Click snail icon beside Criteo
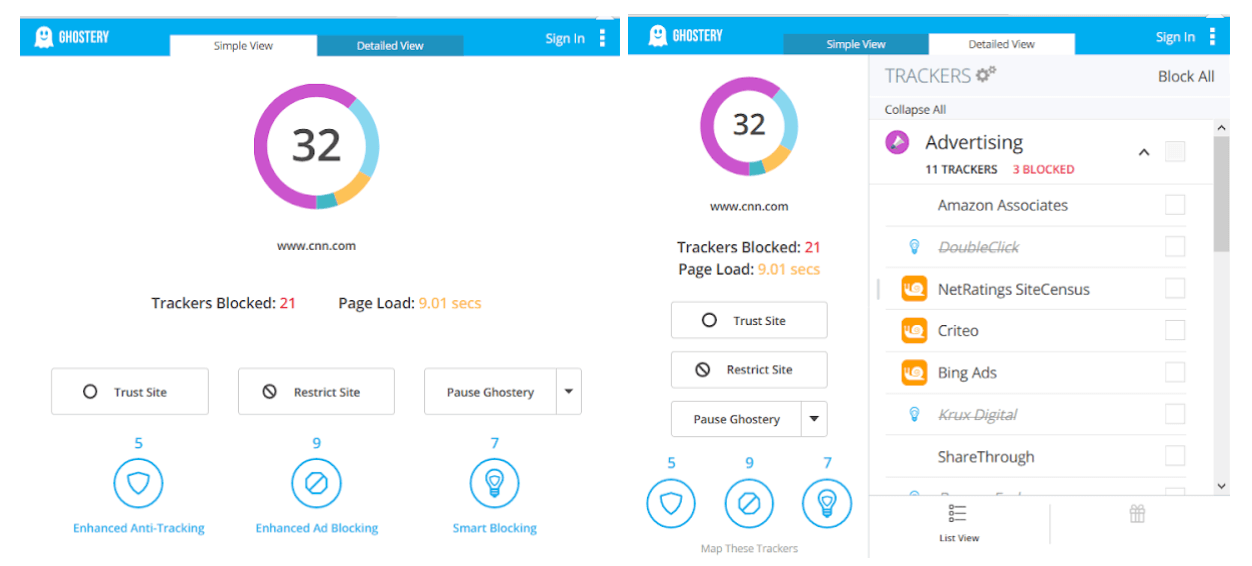1252x566 pixels. point(914,330)
